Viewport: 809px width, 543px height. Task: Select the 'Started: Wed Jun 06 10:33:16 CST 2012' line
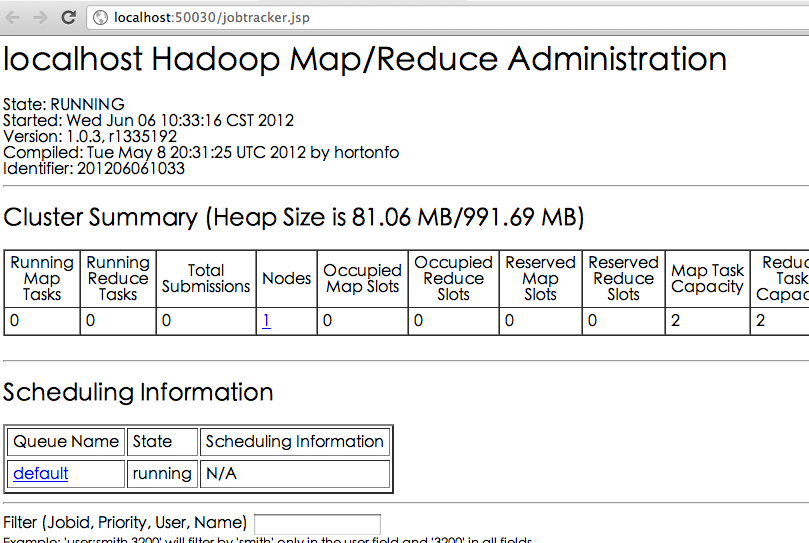click(x=149, y=120)
